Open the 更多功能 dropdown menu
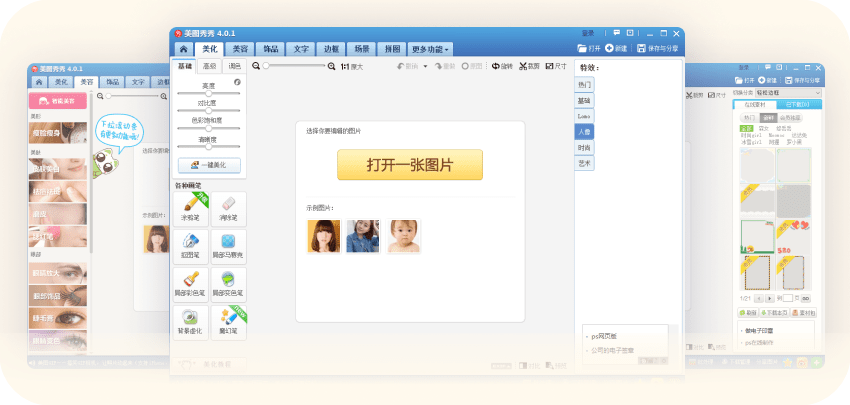850x405 pixels. pyautogui.click(x=431, y=48)
